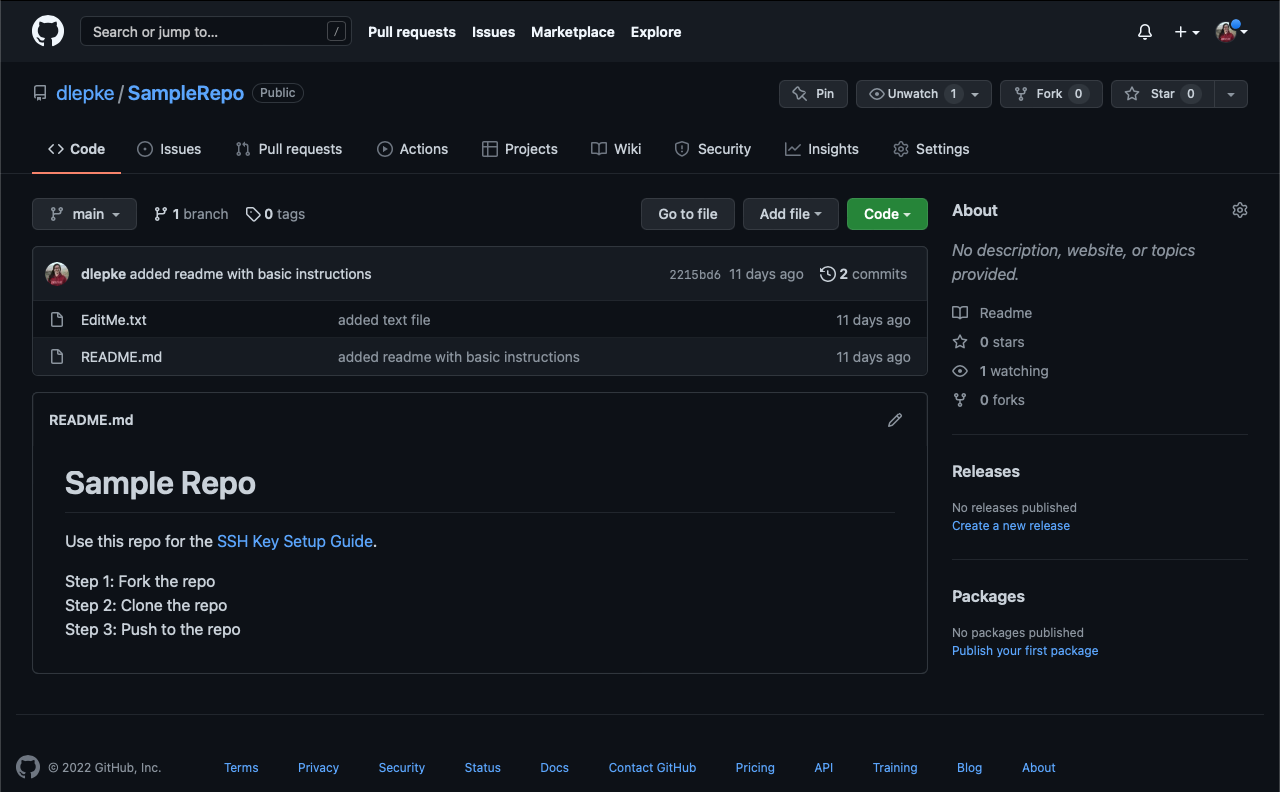Image resolution: width=1280 pixels, height=792 pixels.
Task: Open the SSH Key Setup Guide link
Action: click(295, 541)
